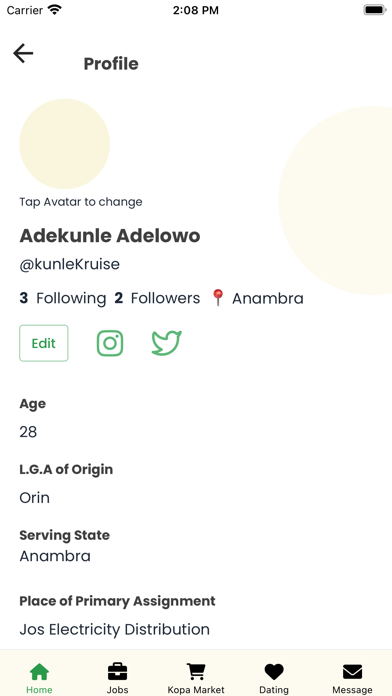Open the Instagram profile icon
This screenshot has height=696, width=392.
point(110,343)
